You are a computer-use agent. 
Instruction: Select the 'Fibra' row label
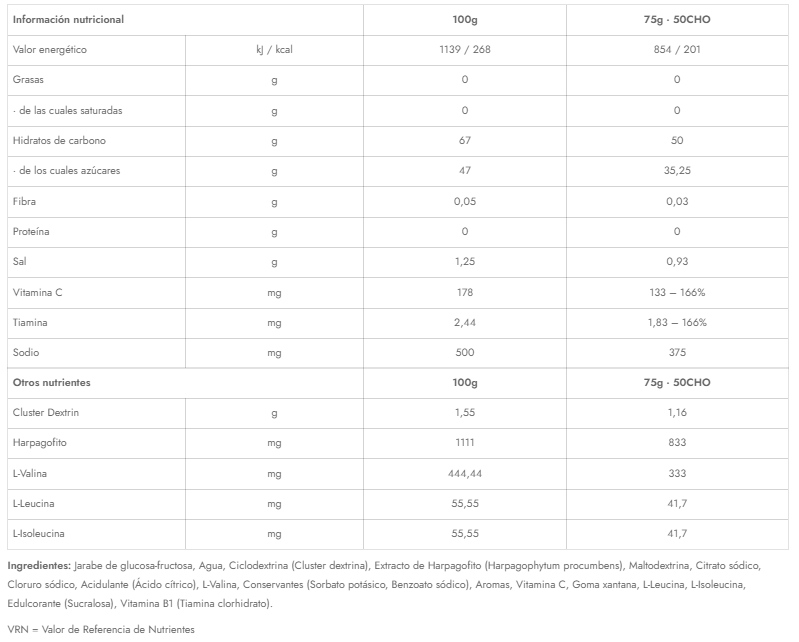(x=24, y=201)
